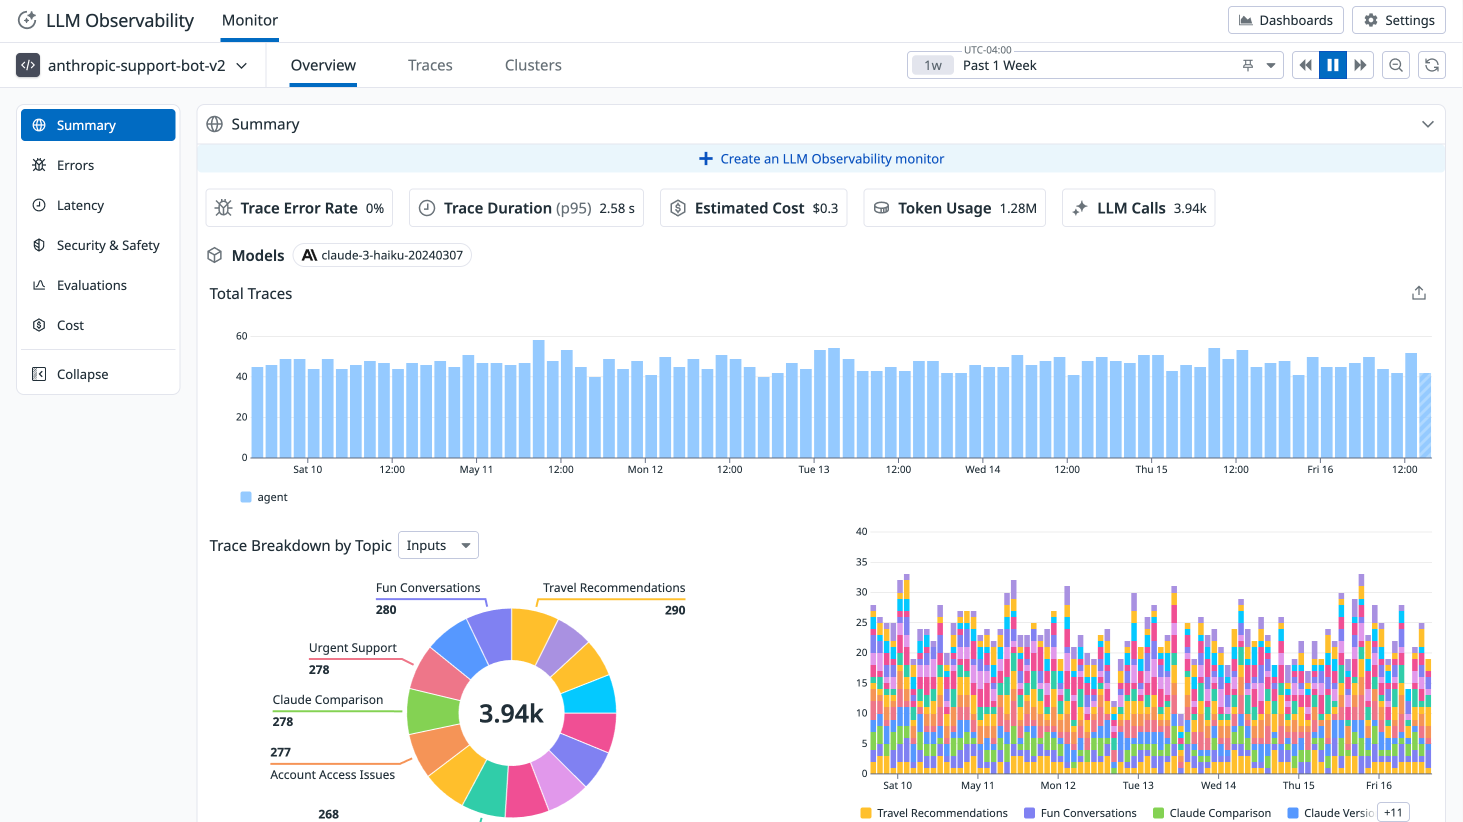Viewport: 1463px width, 822px height.
Task: Open the Dashboards page
Action: (1285, 19)
